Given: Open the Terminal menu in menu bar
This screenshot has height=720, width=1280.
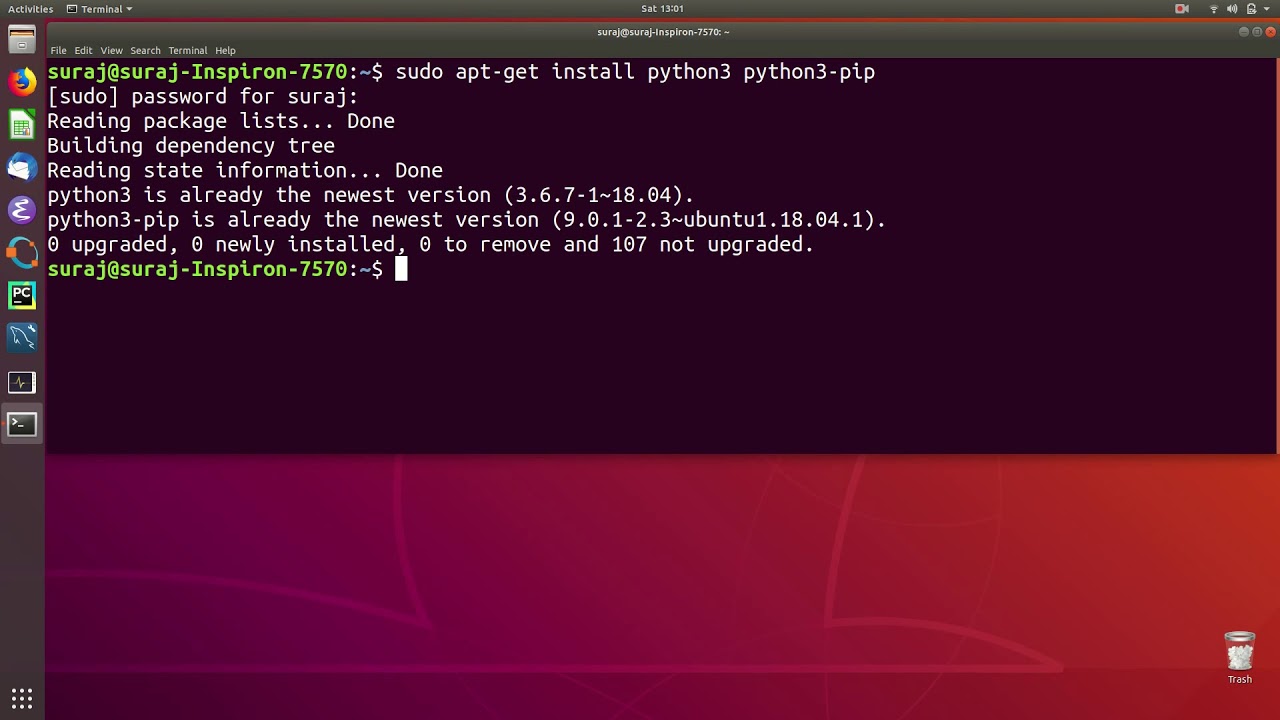Looking at the screenshot, I should (x=187, y=50).
